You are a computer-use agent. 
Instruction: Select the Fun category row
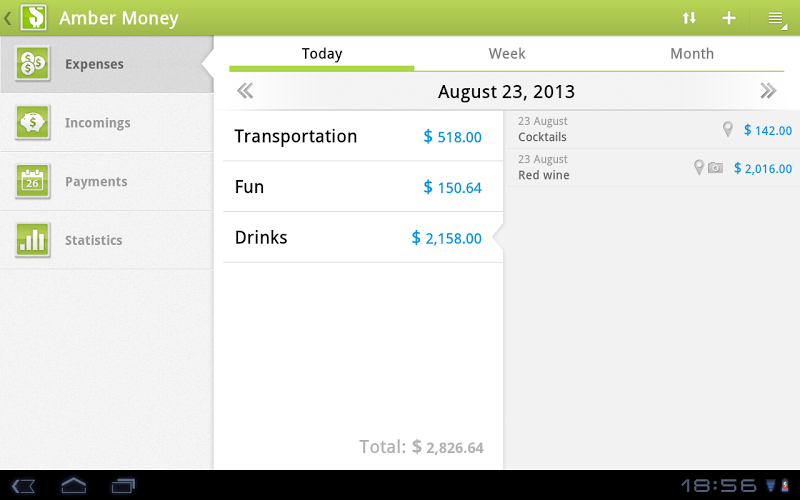pos(362,187)
